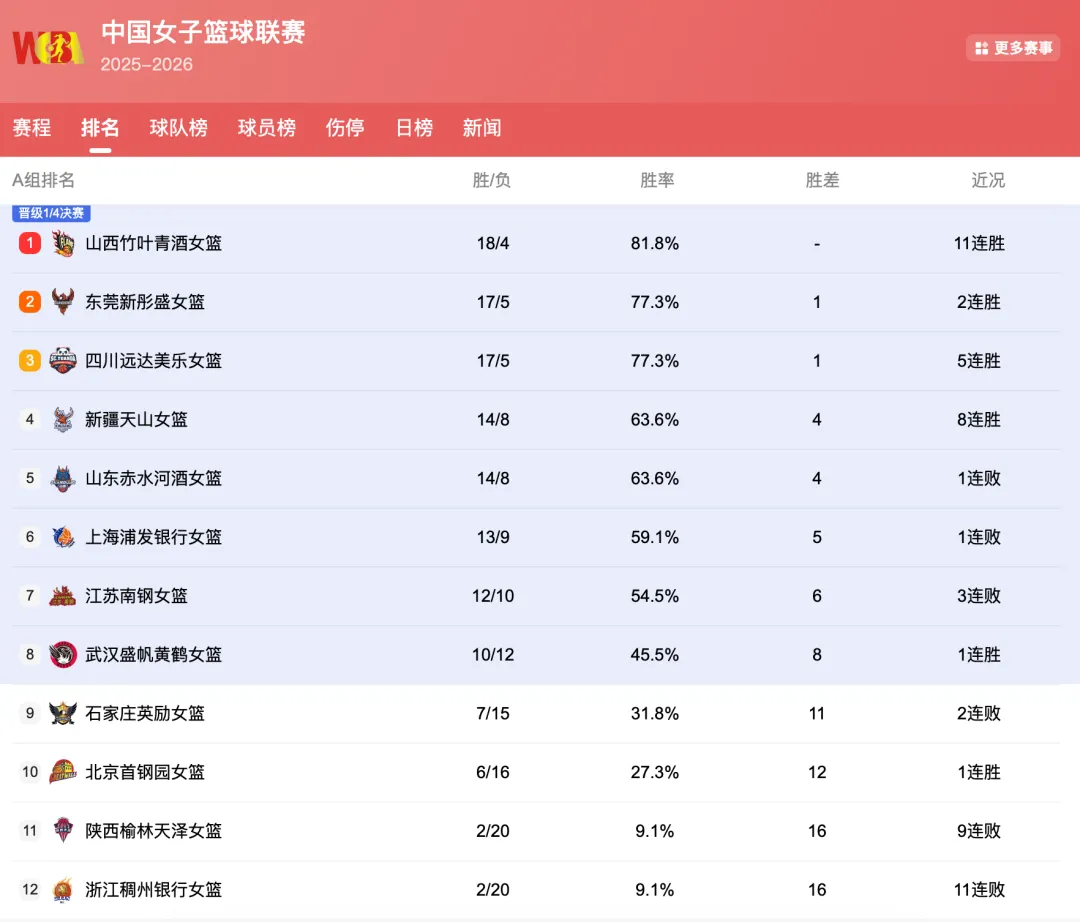
Task: Open team 东莞新彤盛女篮
Action: pyautogui.click(x=145, y=302)
